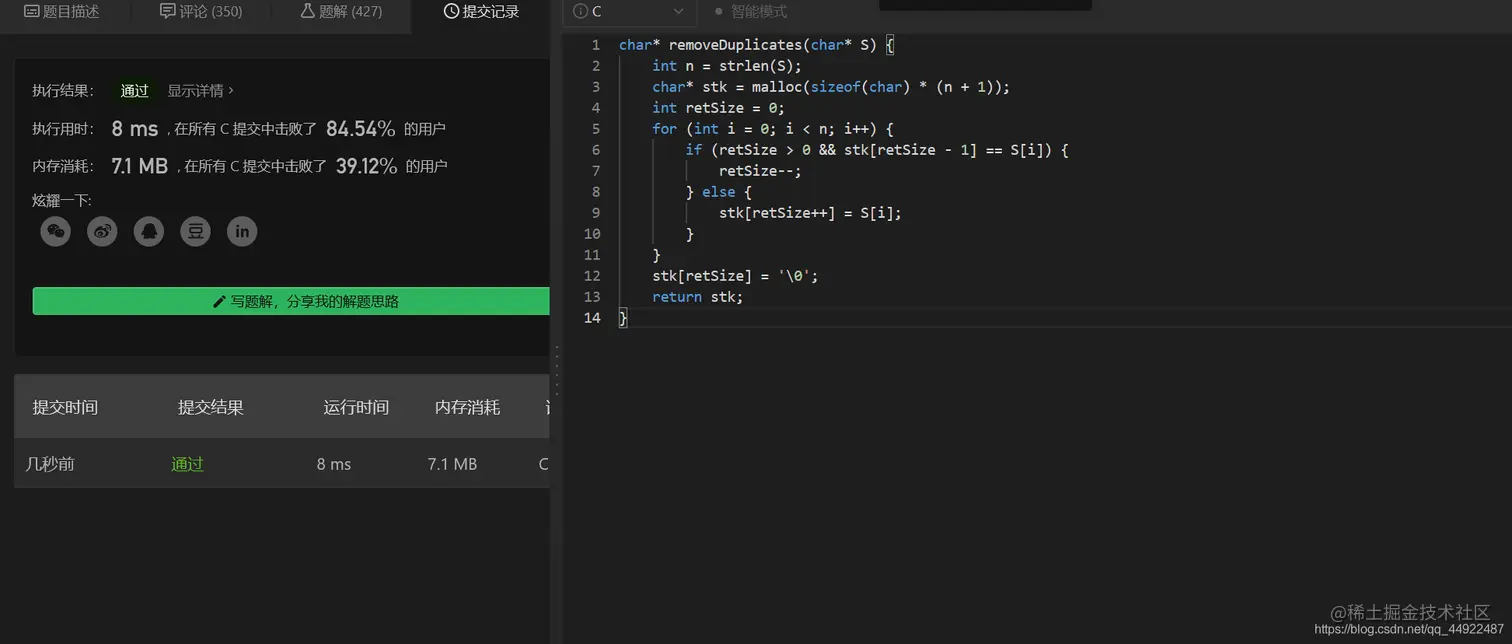Place cursor on 'return stk;' line
Screen dimensions: 1512x644
697,297
